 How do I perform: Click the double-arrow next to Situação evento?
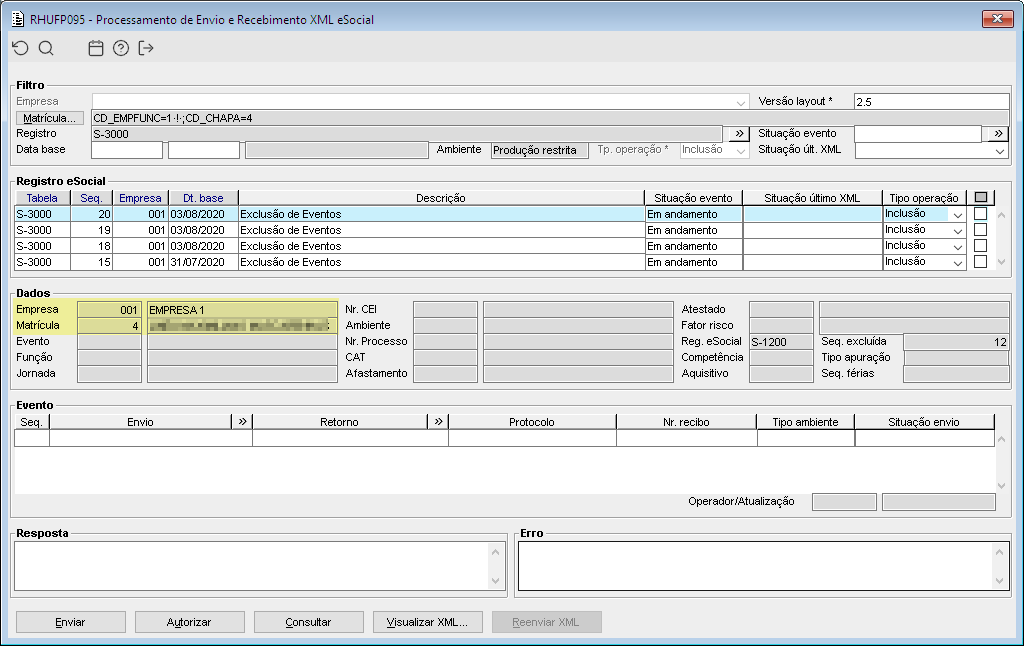pos(998,133)
